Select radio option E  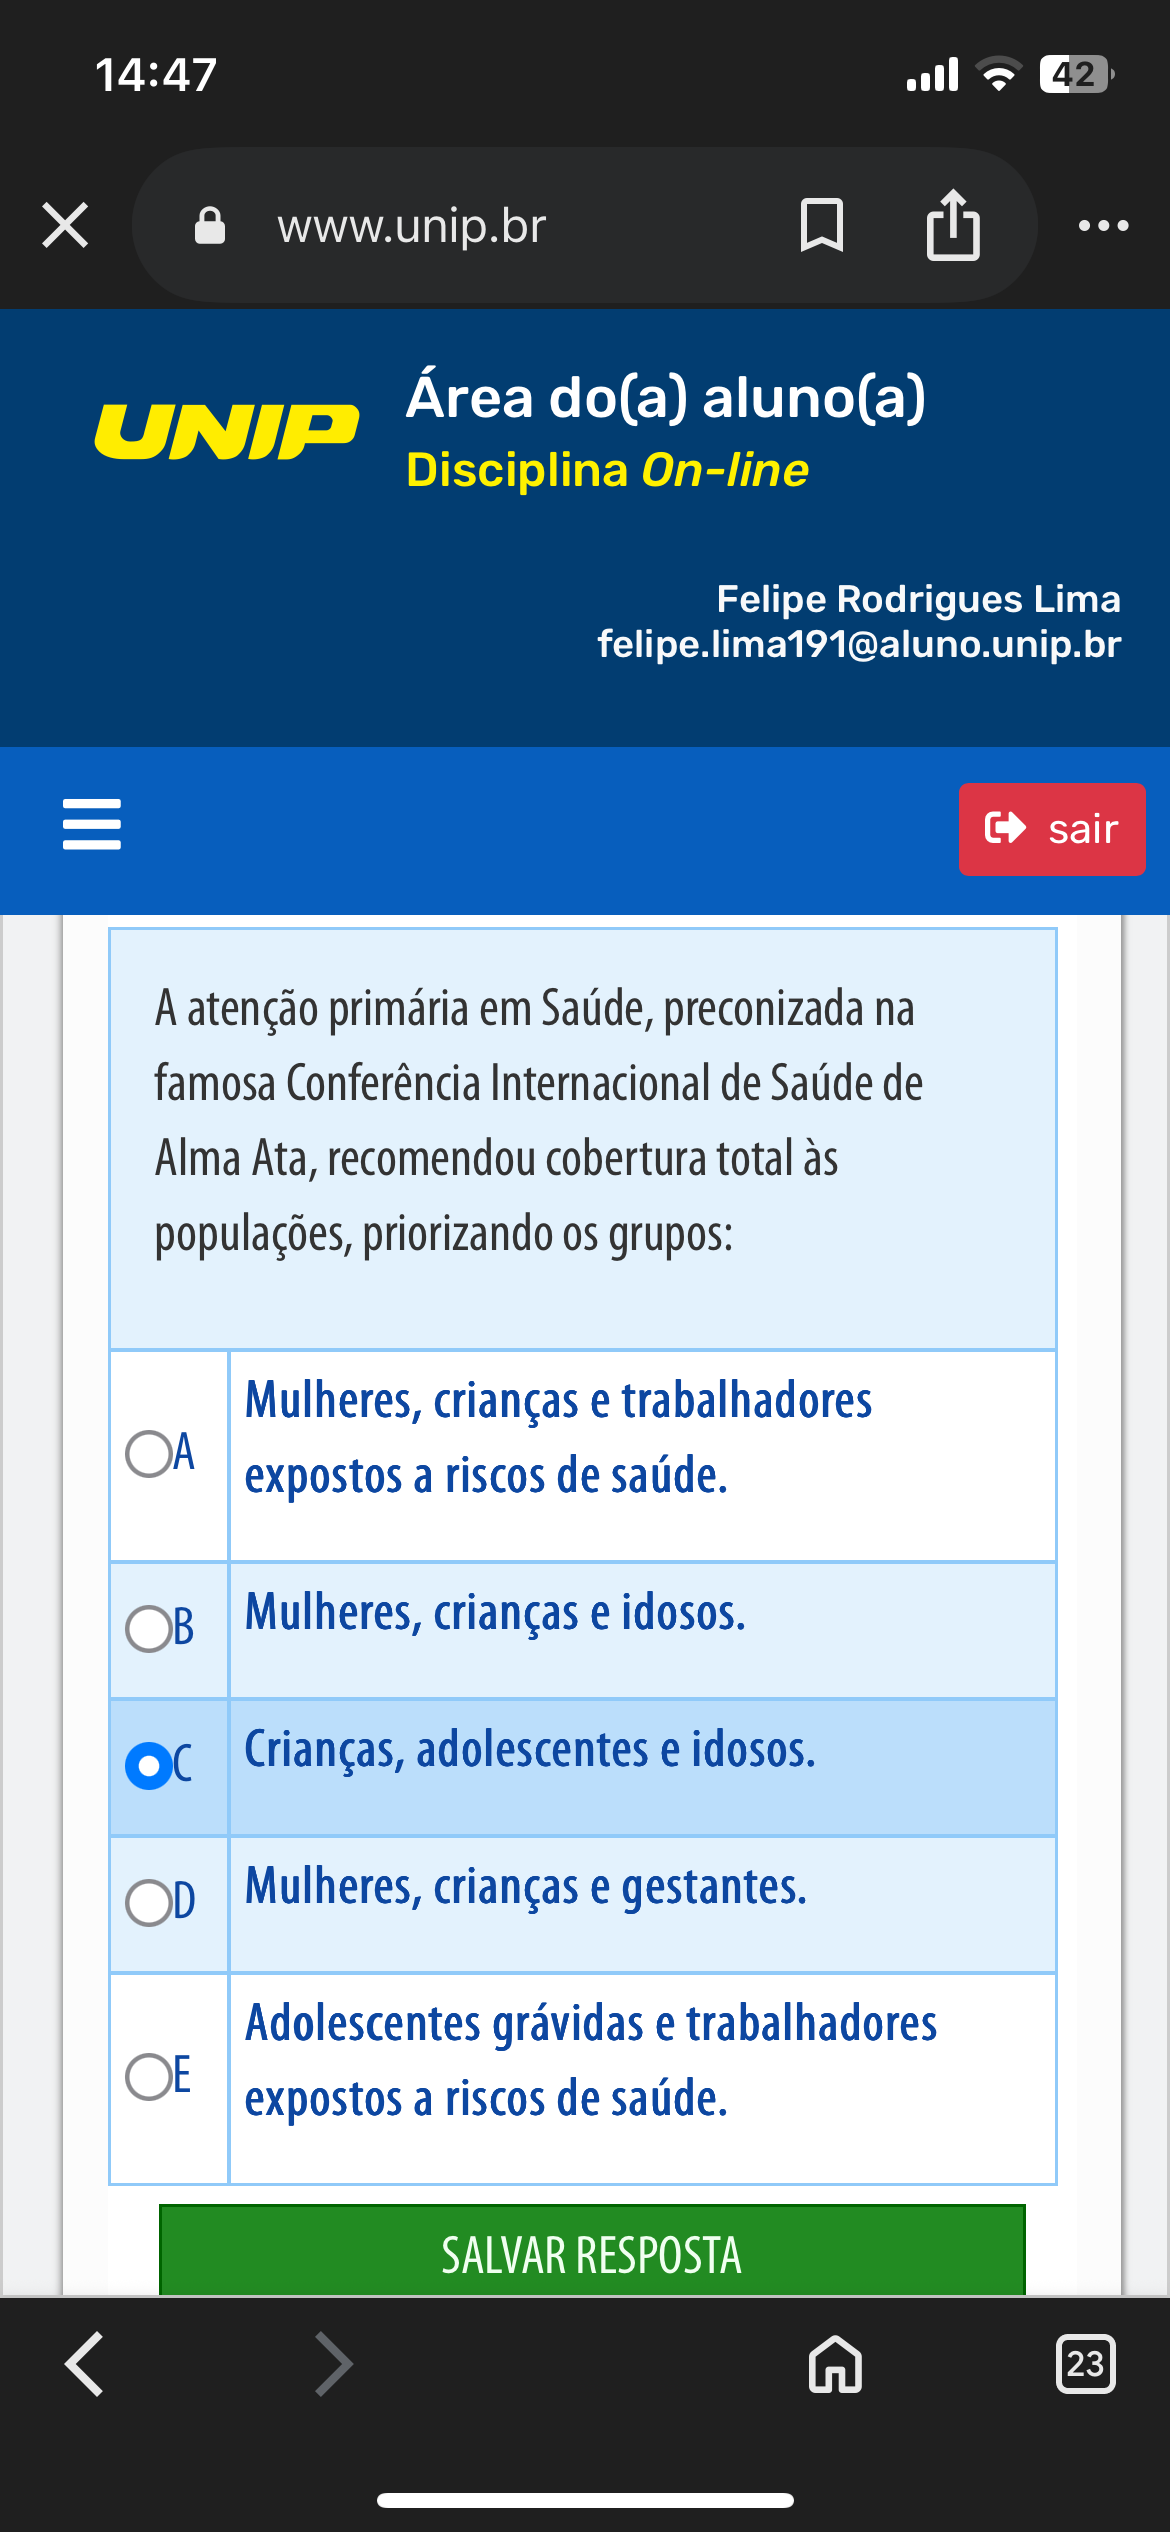point(150,2076)
